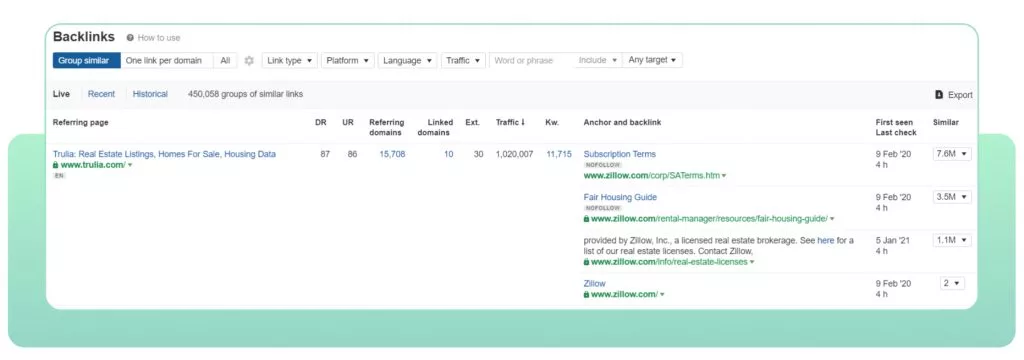Click the 450,058 groups of similar links text
Screen dimensions: 1024x360
point(246,94)
